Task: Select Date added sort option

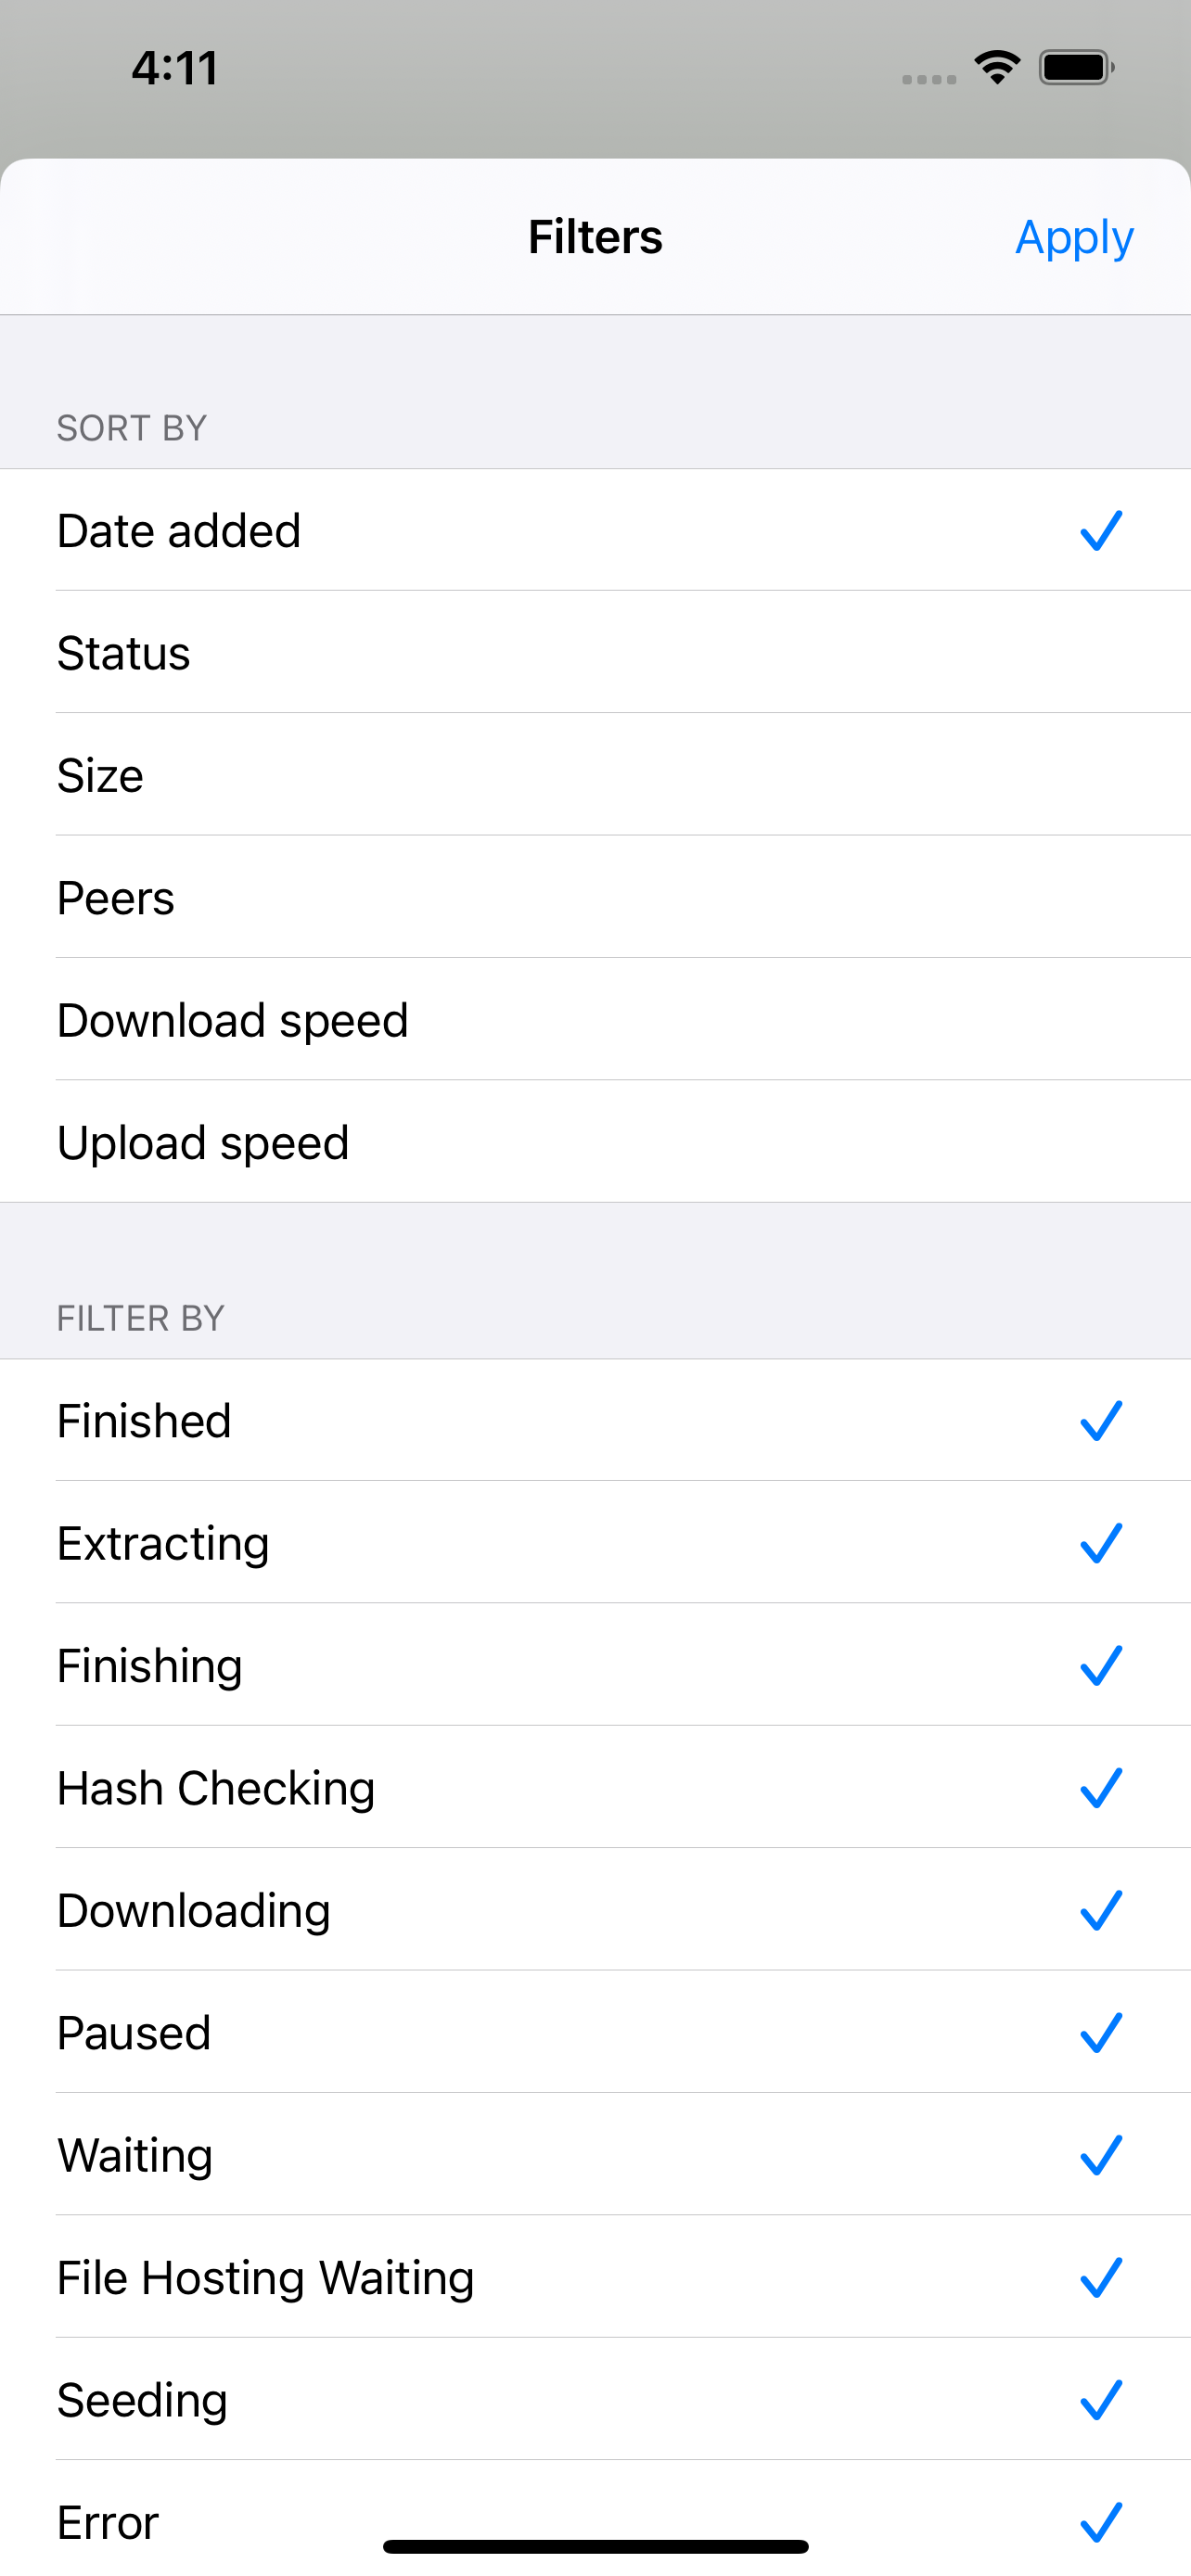Action: [595, 530]
